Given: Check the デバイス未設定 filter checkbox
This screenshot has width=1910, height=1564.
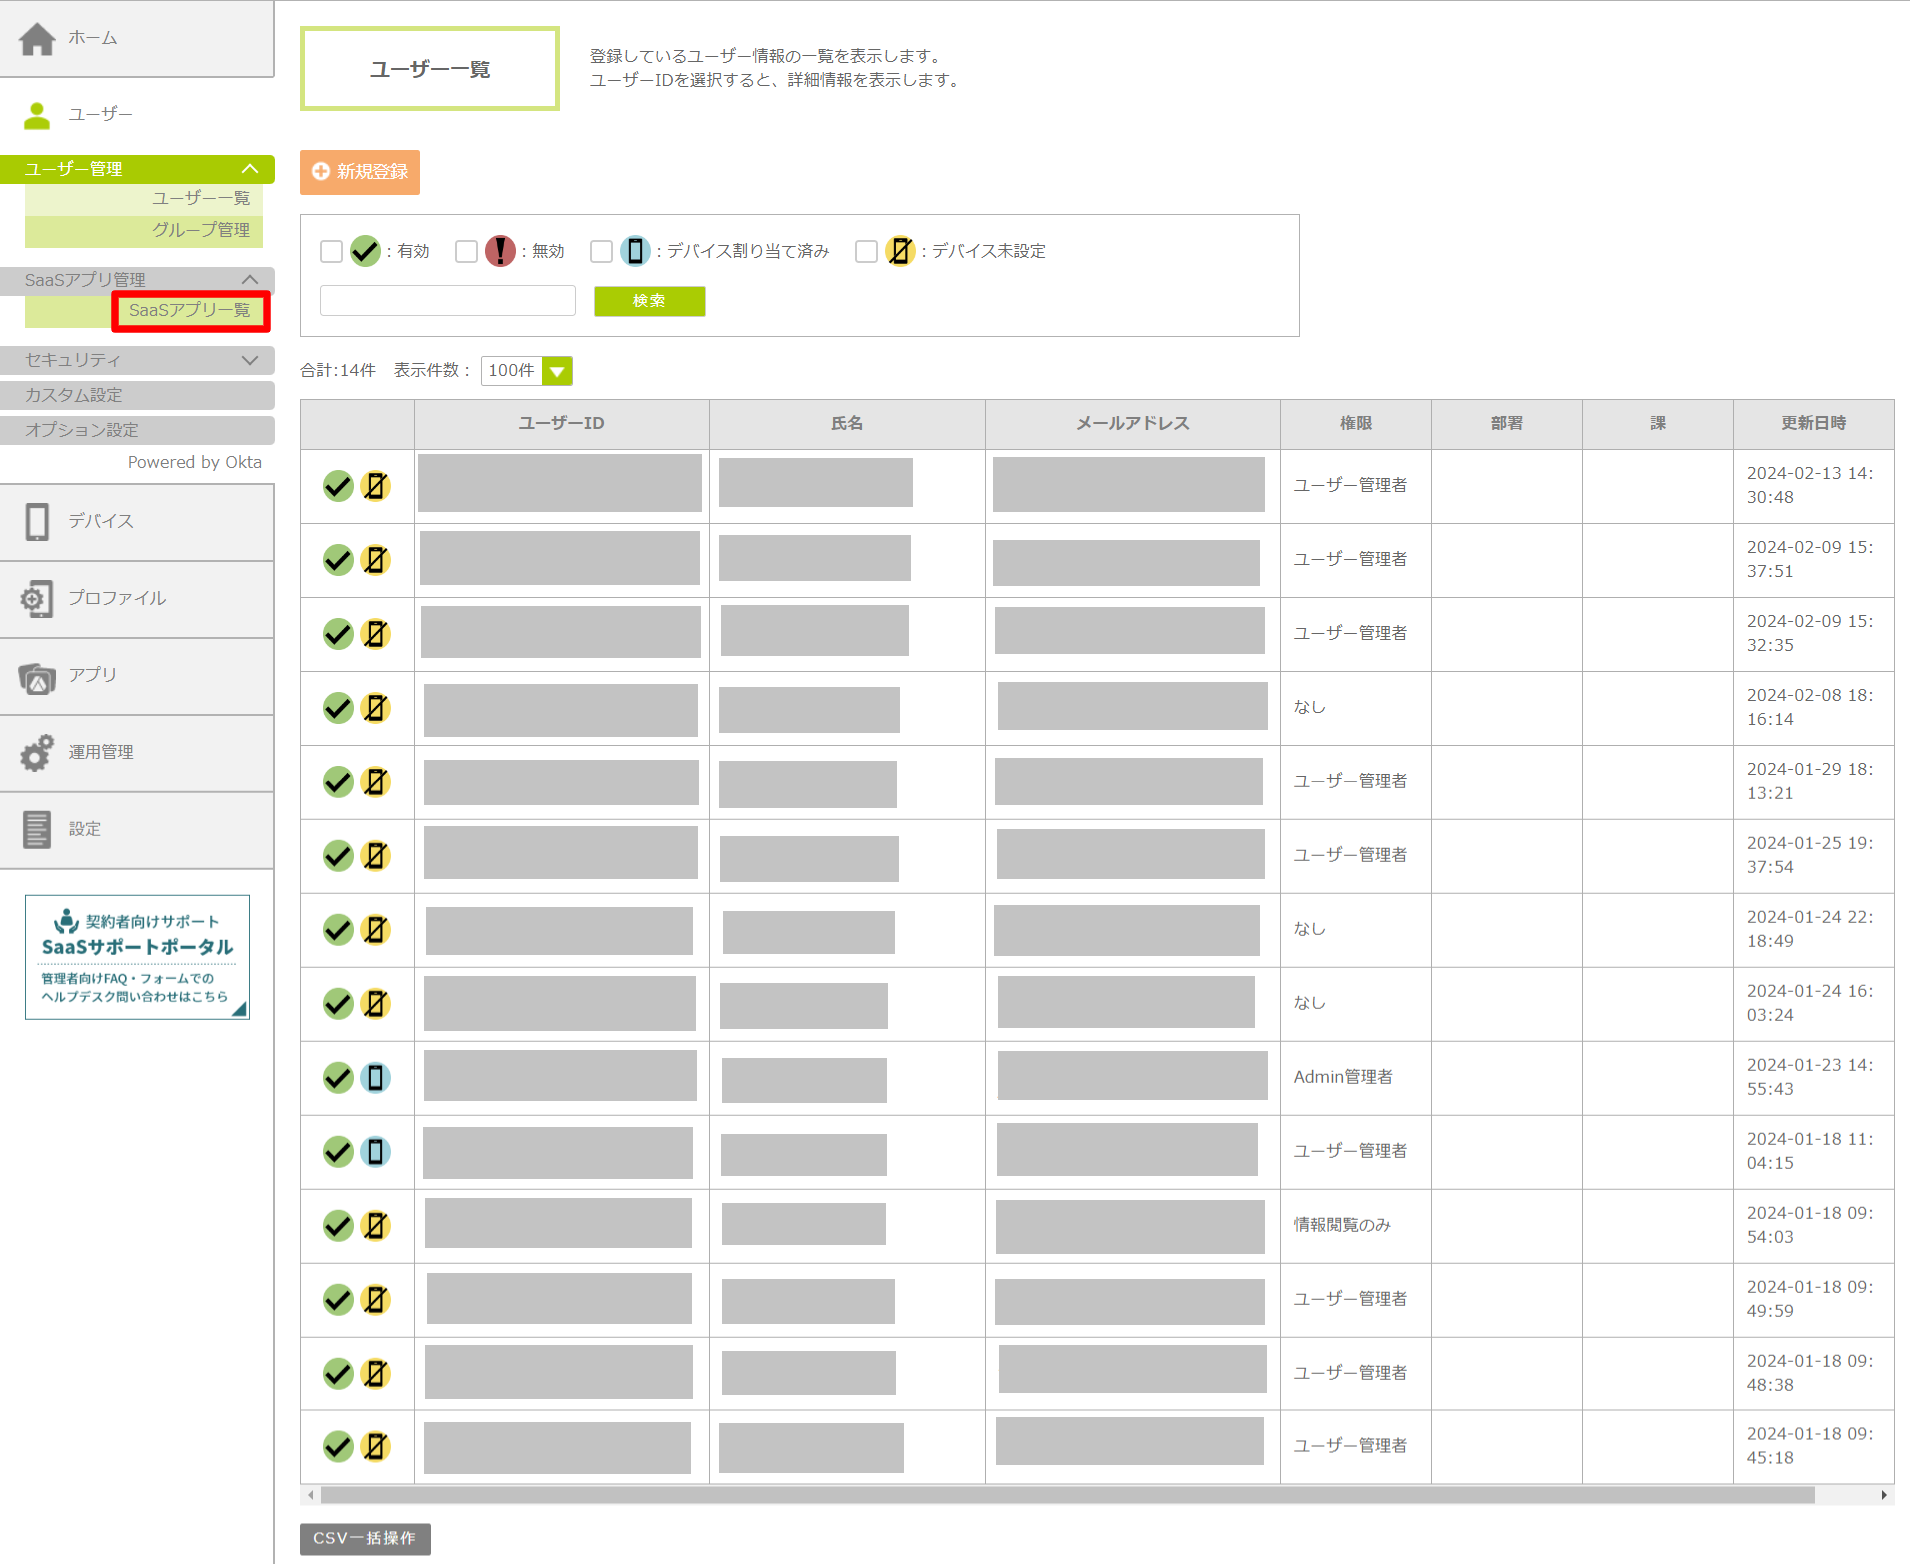Looking at the screenshot, I should click(866, 251).
